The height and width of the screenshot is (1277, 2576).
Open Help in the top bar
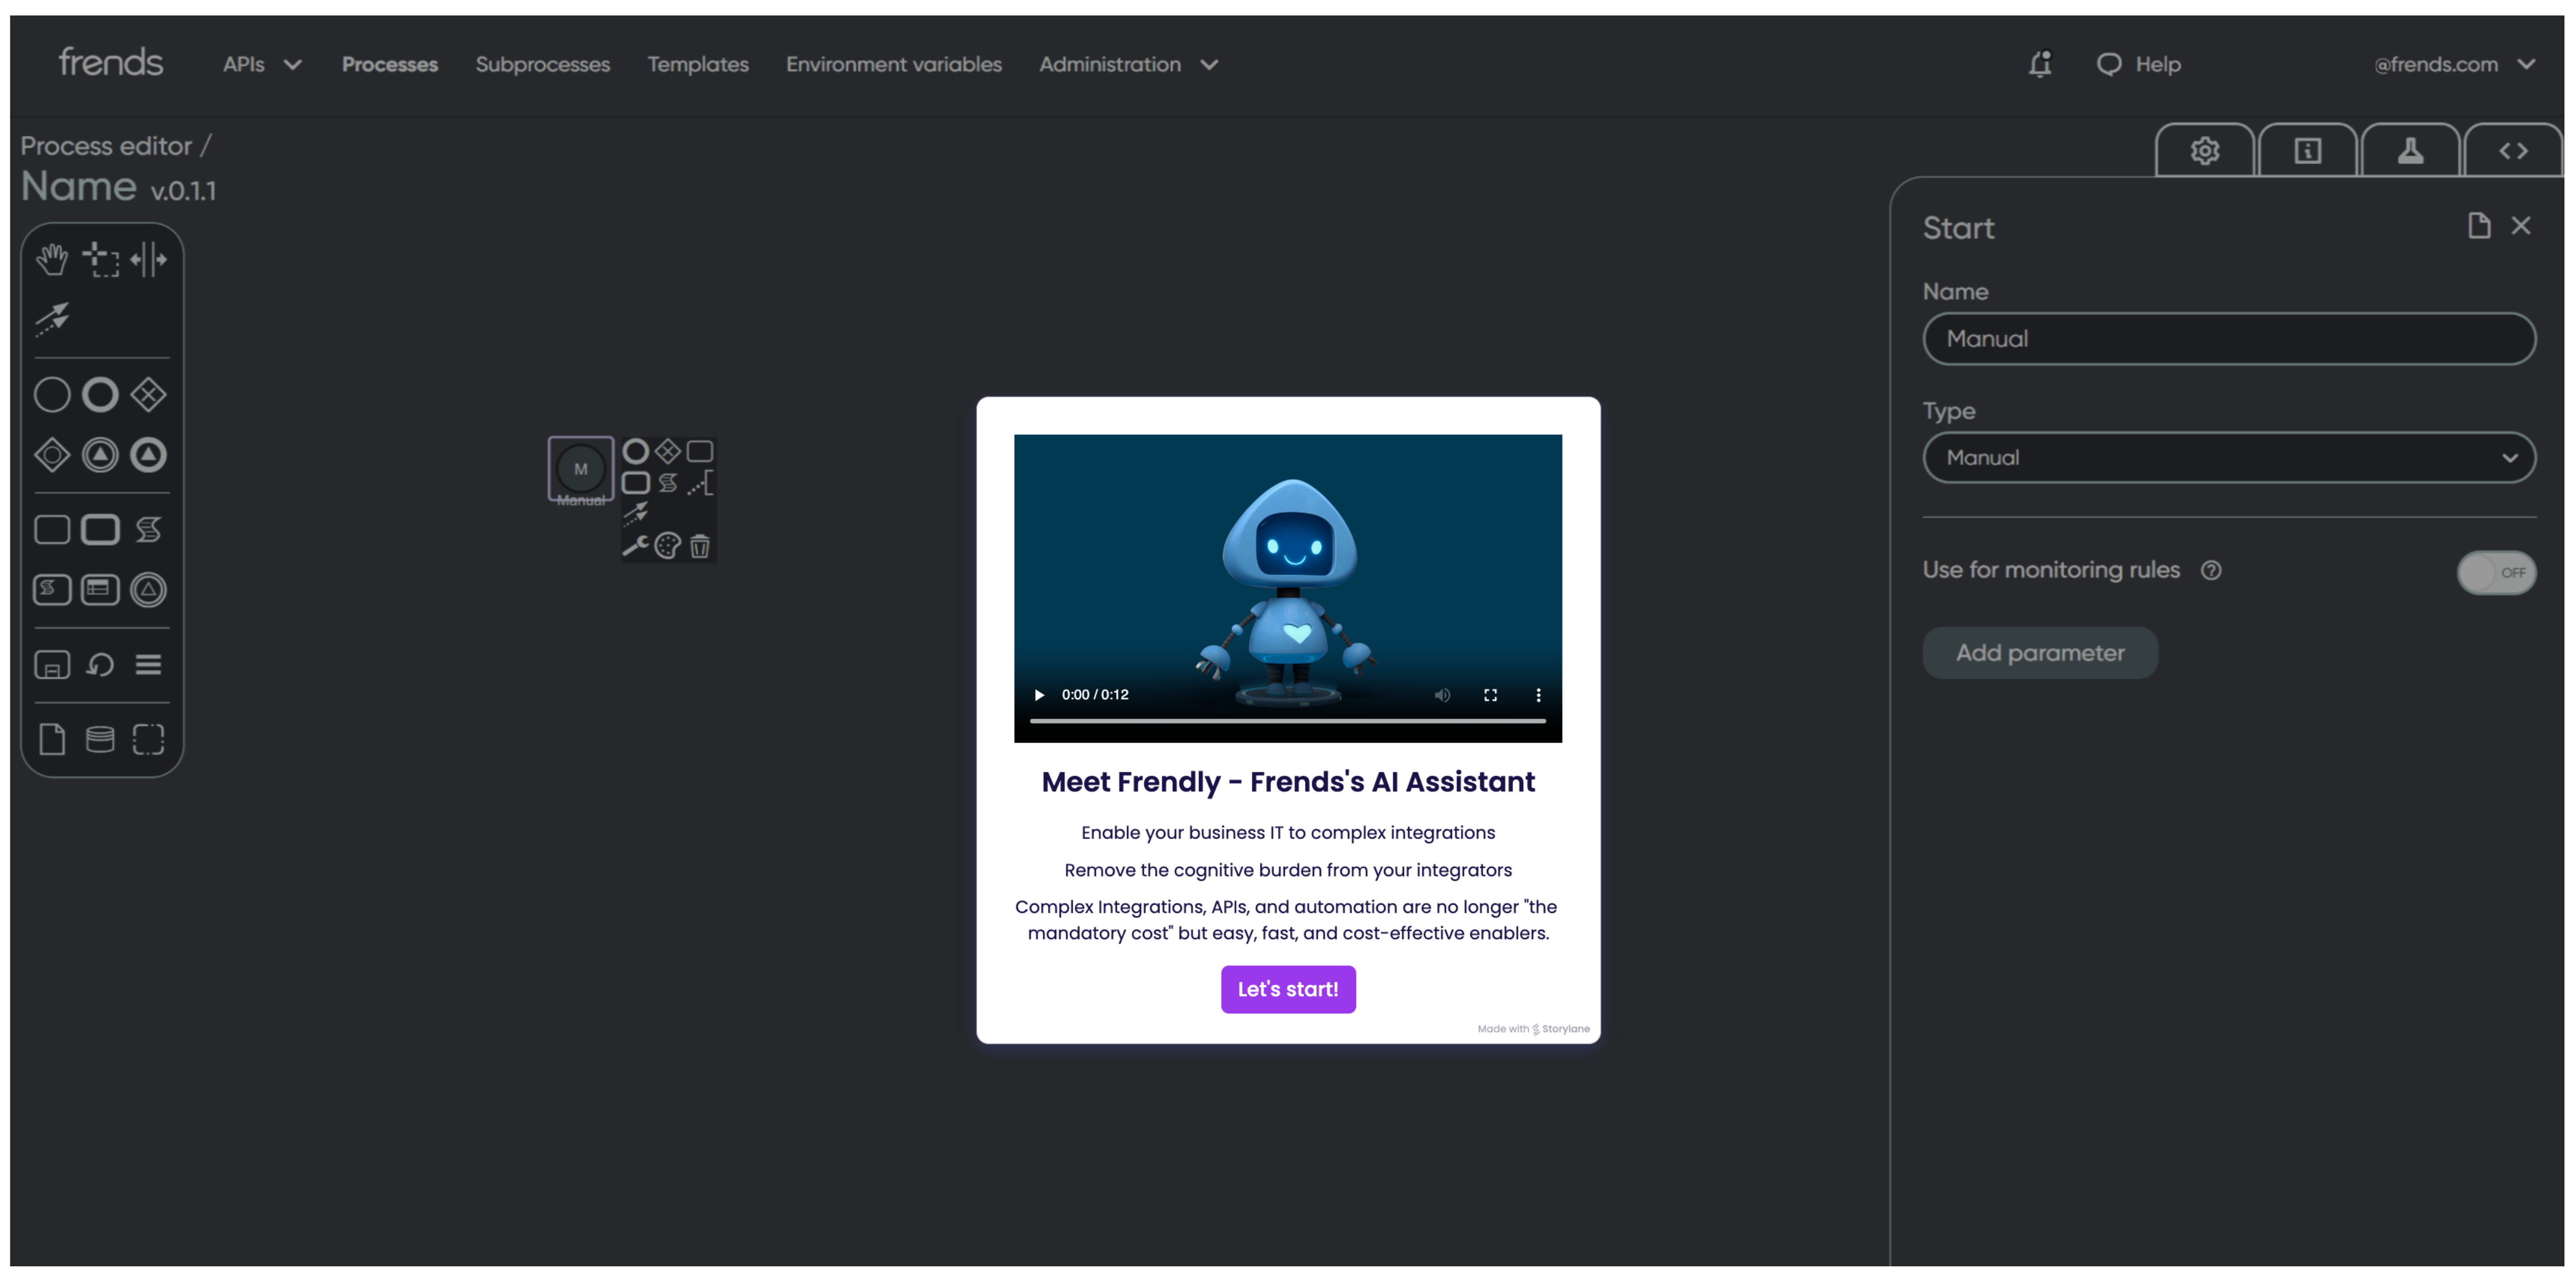tap(2139, 64)
